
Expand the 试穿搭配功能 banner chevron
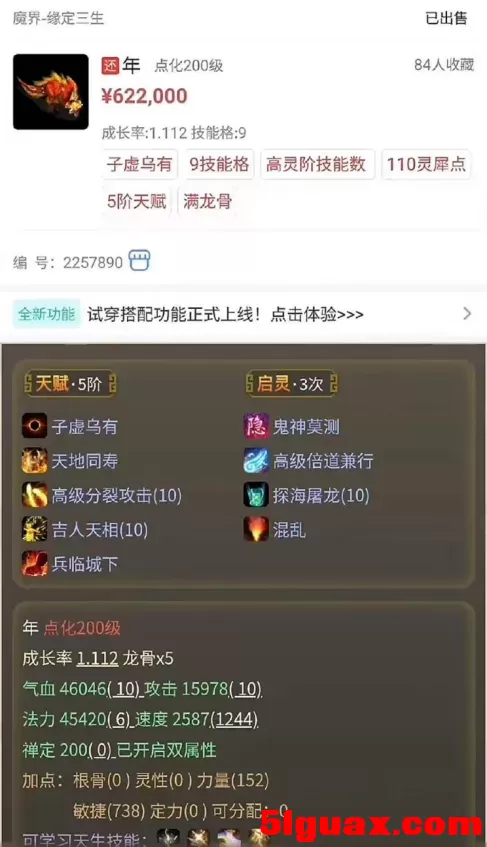click(x=467, y=314)
